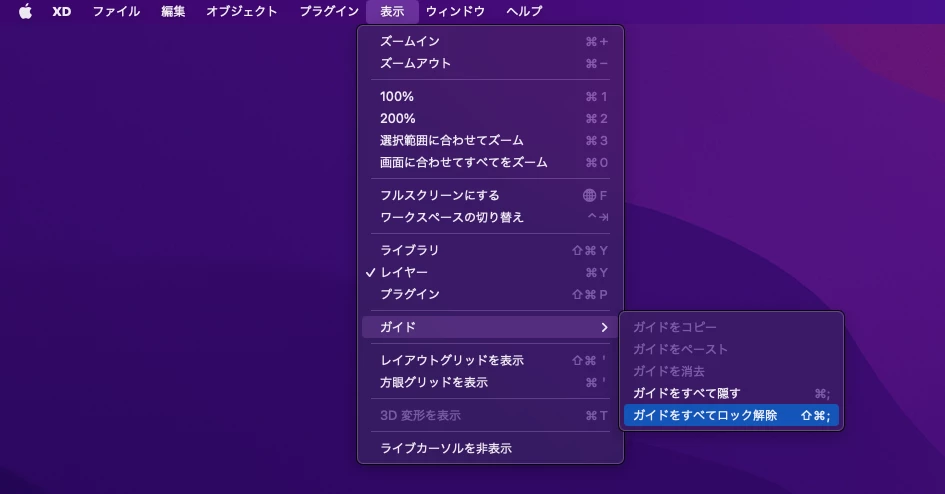Toggle the checked レイヤー panel item
Viewport: 945px width, 494px height.
[491, 272]
